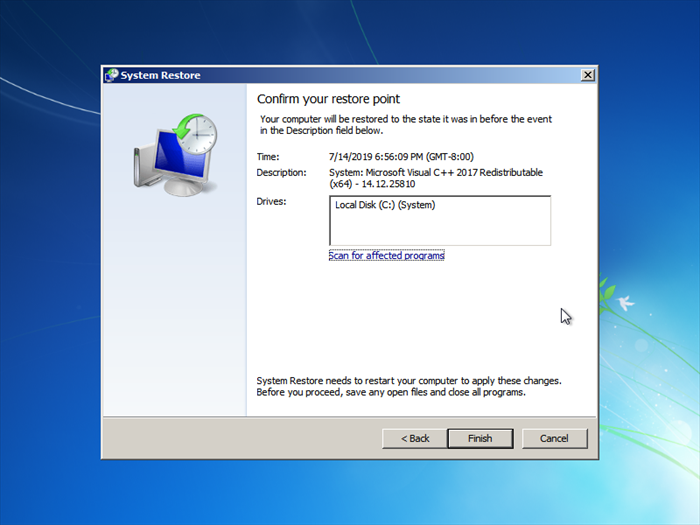Click the computer and clock restore illustration
700x525 pixels.
click(176, 155)
